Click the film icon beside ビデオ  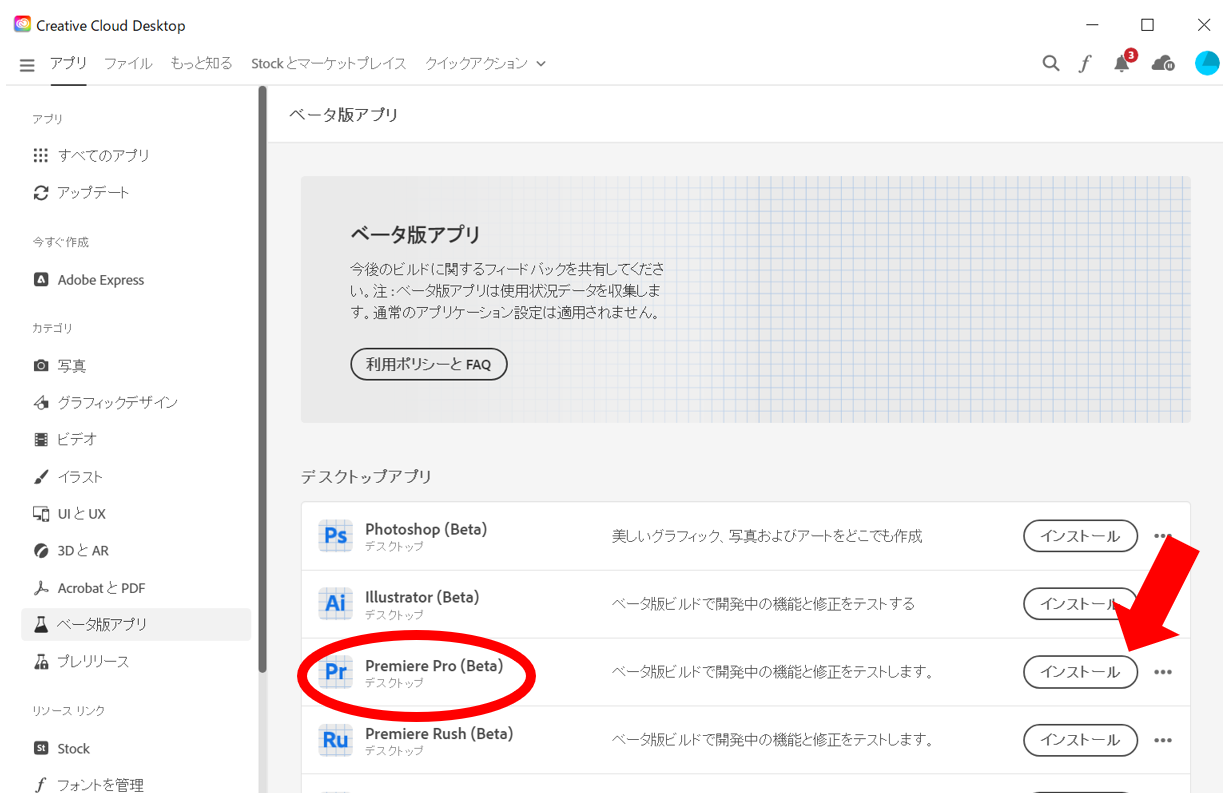pos(41,439)
